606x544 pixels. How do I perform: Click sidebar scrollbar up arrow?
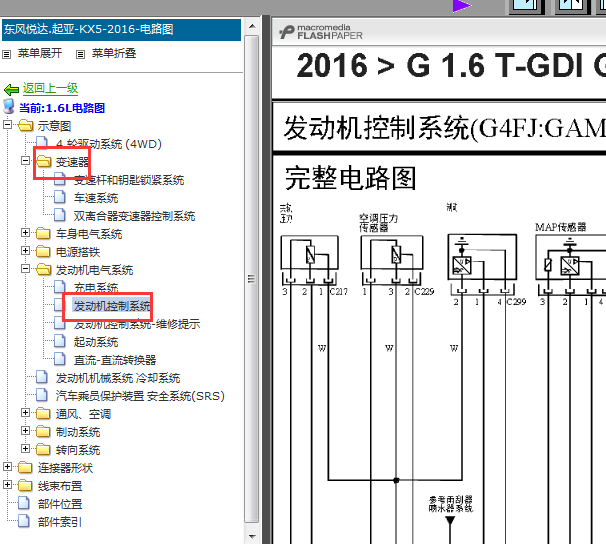click(252, 26)
